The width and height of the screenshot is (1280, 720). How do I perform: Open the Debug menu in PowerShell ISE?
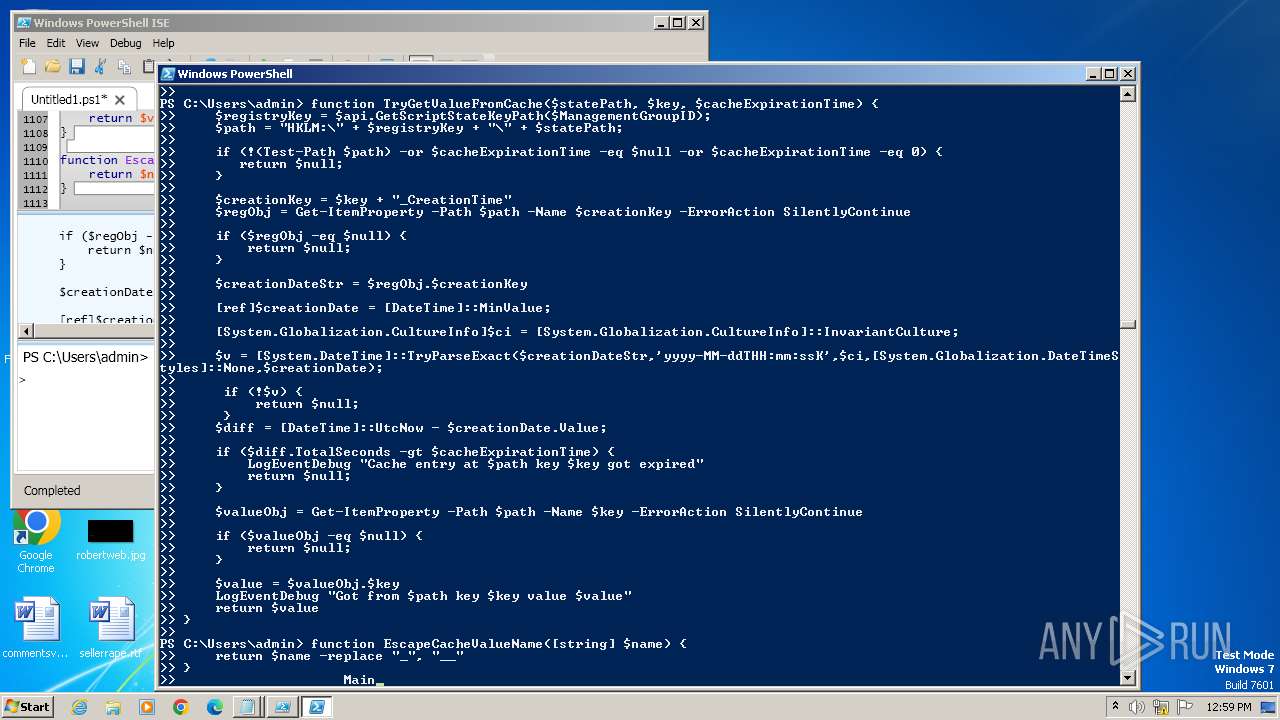pos(126,43)
